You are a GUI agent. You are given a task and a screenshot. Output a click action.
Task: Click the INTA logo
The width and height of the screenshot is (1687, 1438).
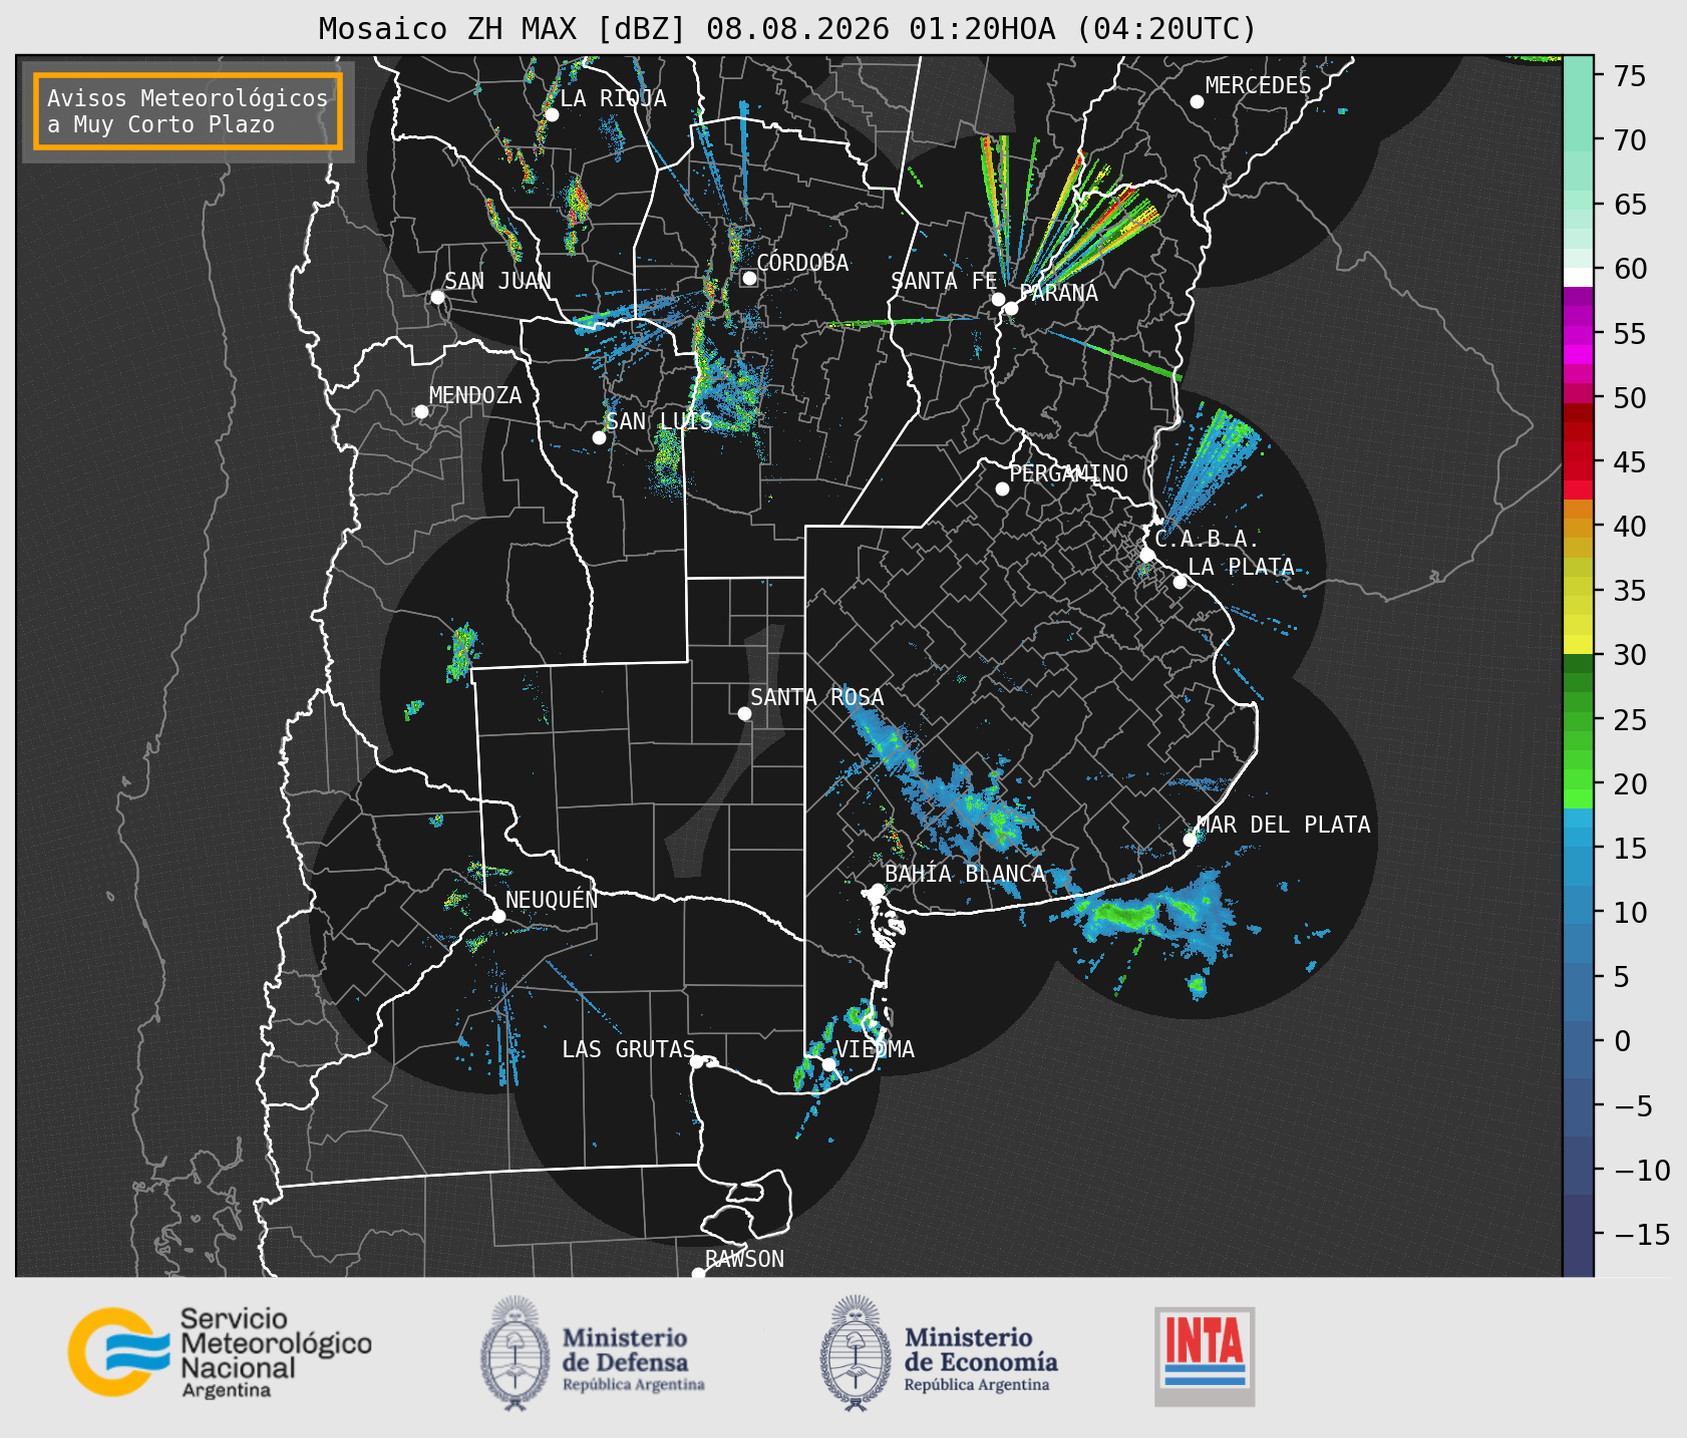(1204, 1356)
